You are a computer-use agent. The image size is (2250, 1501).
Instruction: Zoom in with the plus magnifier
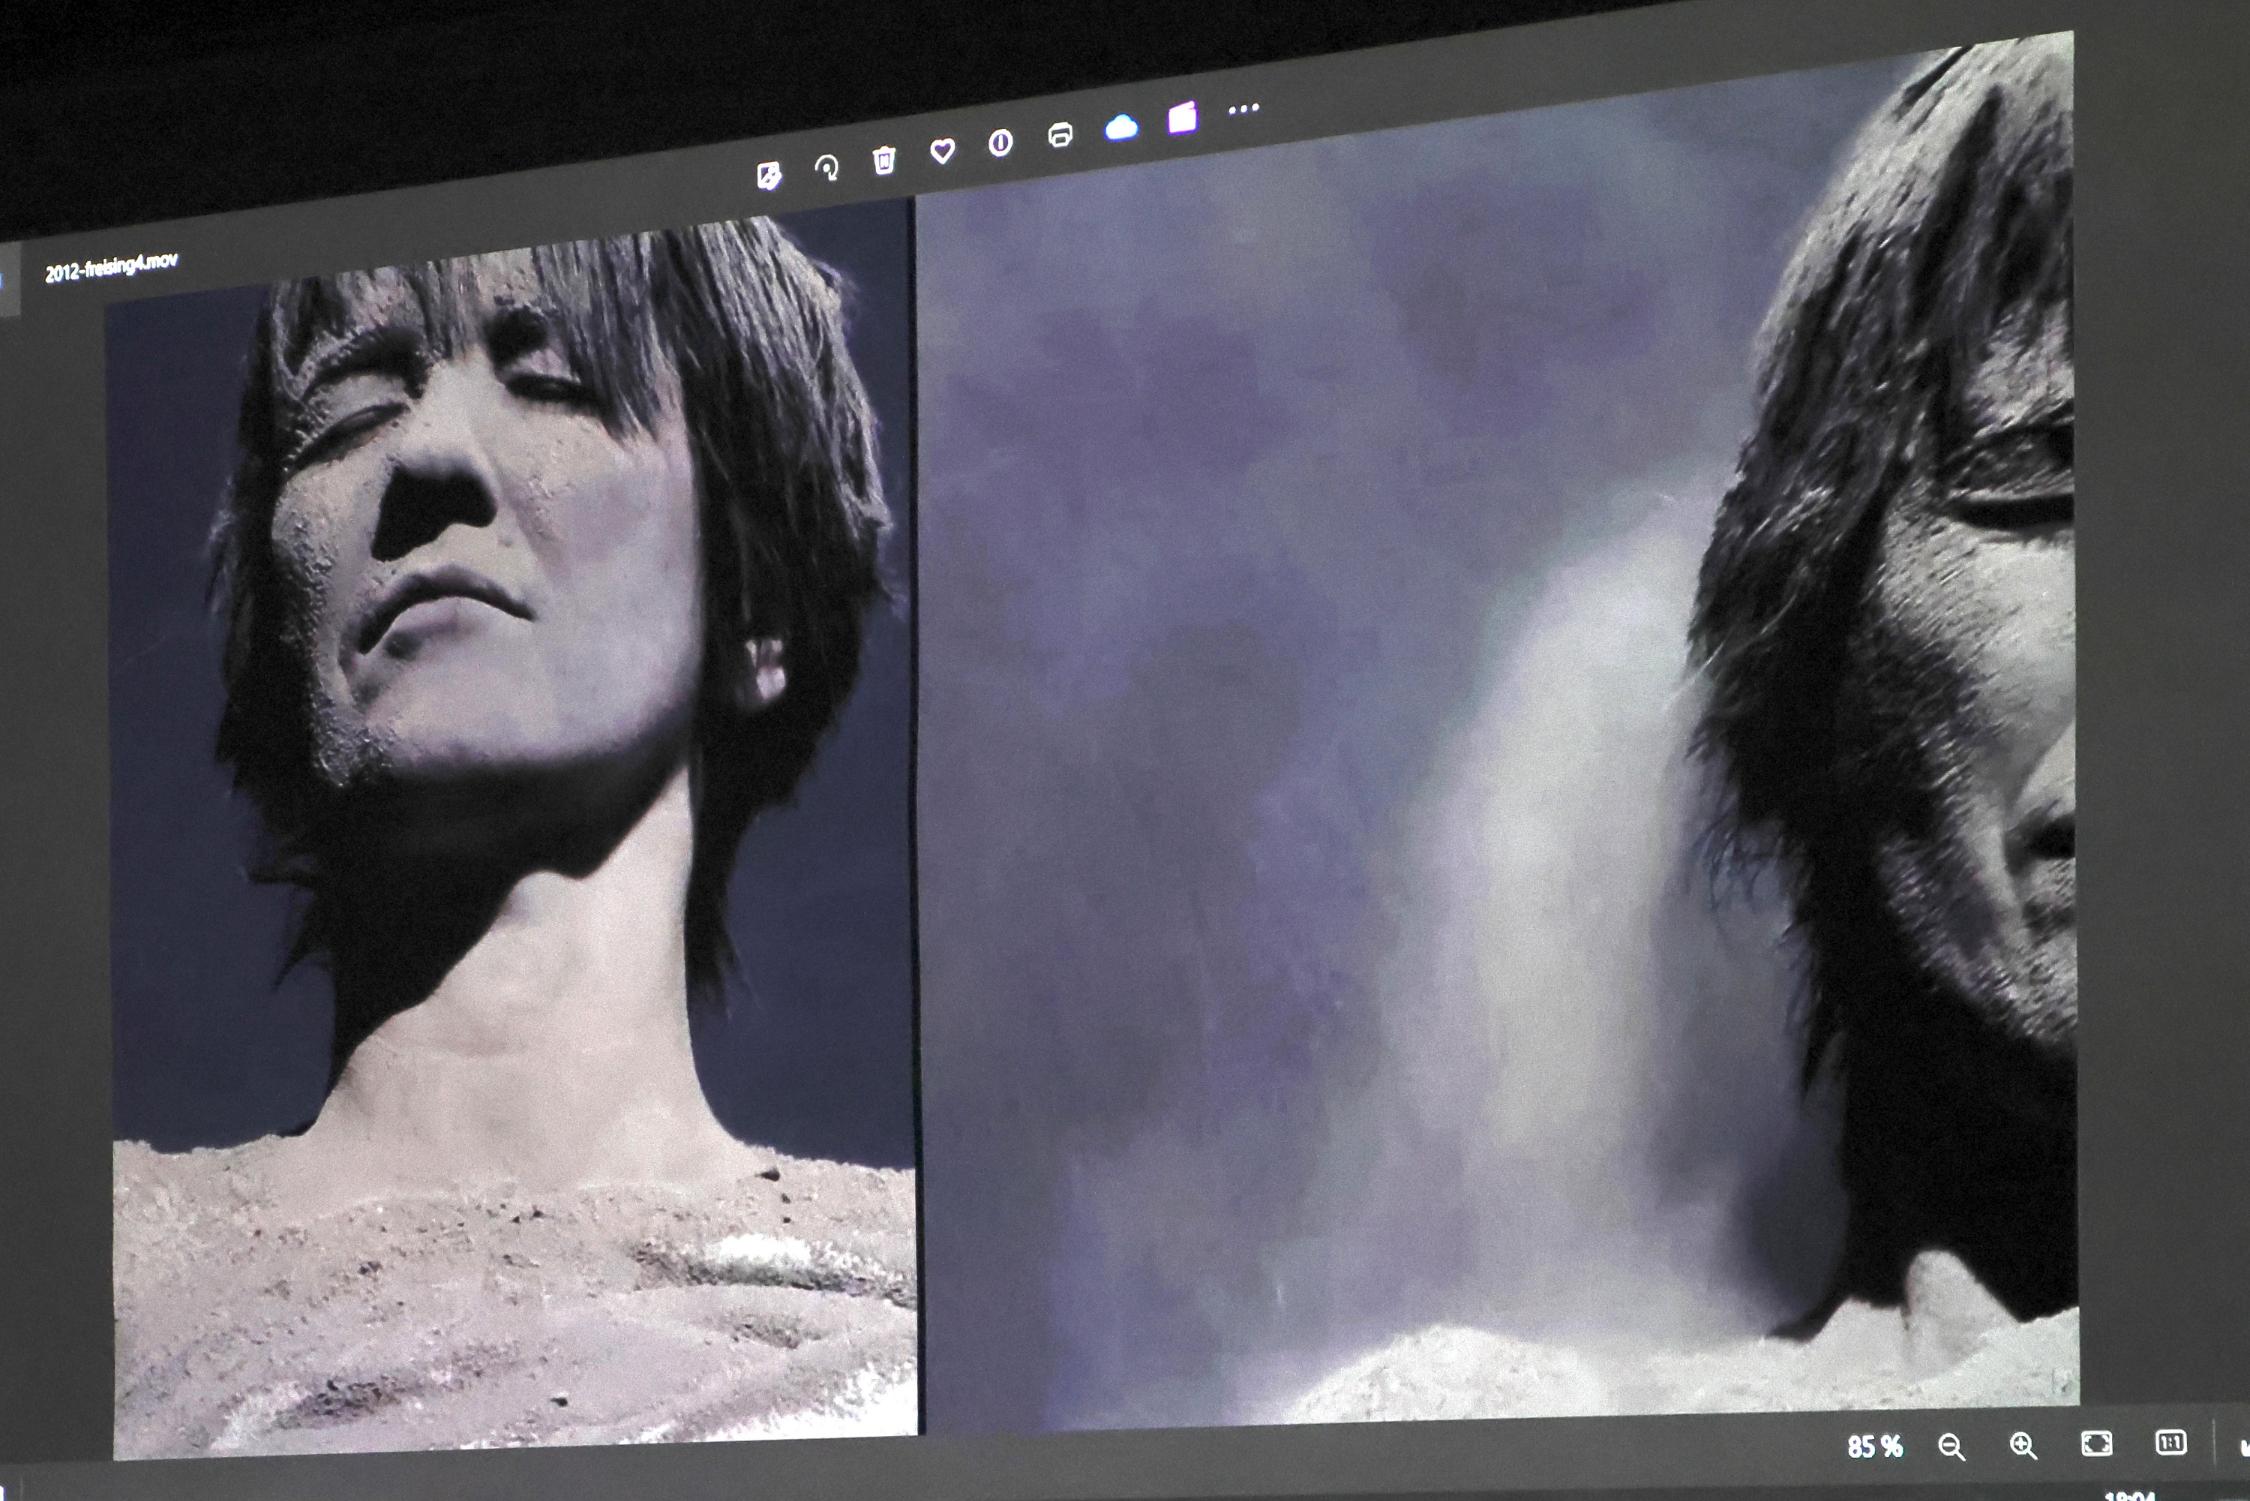pyautogui.click(x=2023, y=1445)
